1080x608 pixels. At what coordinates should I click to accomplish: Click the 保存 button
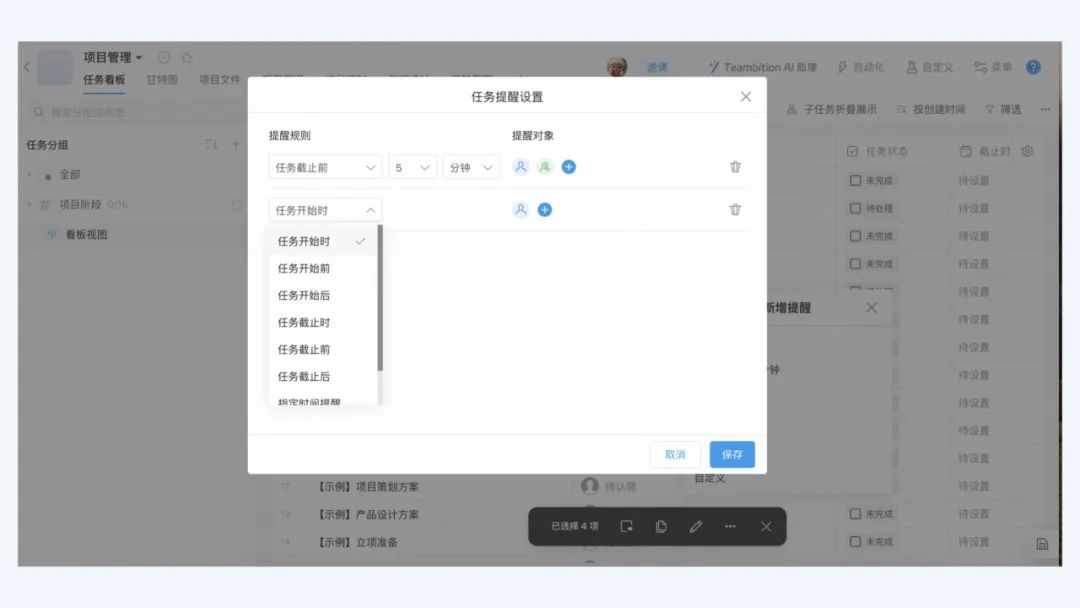(x=732, y=454)
